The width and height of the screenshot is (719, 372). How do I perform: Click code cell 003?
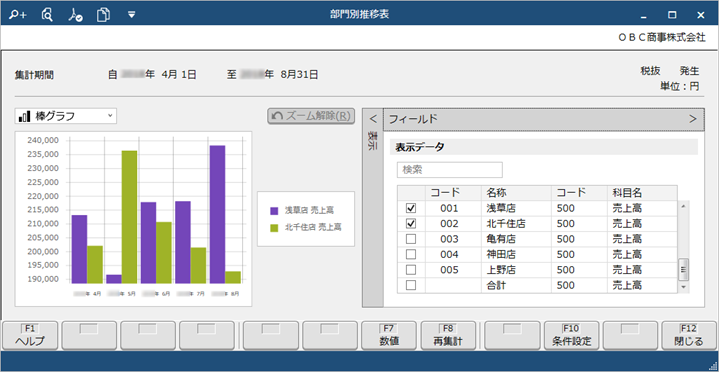453,239
